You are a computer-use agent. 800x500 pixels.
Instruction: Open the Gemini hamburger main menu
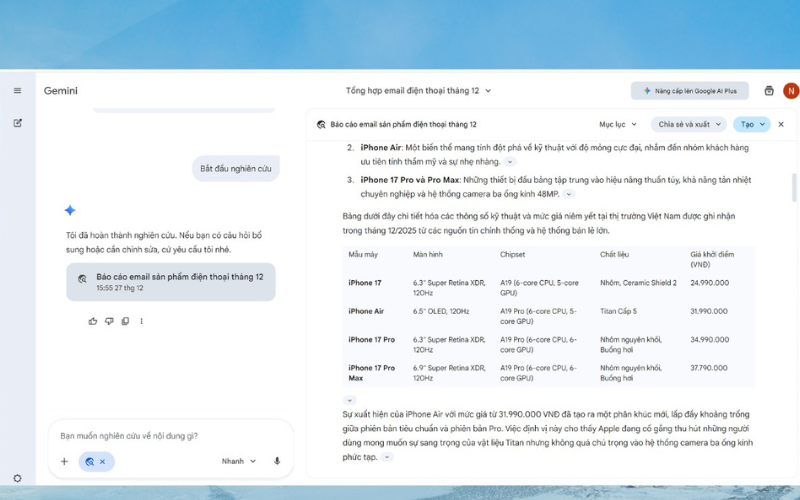click(x=17, y=91)
